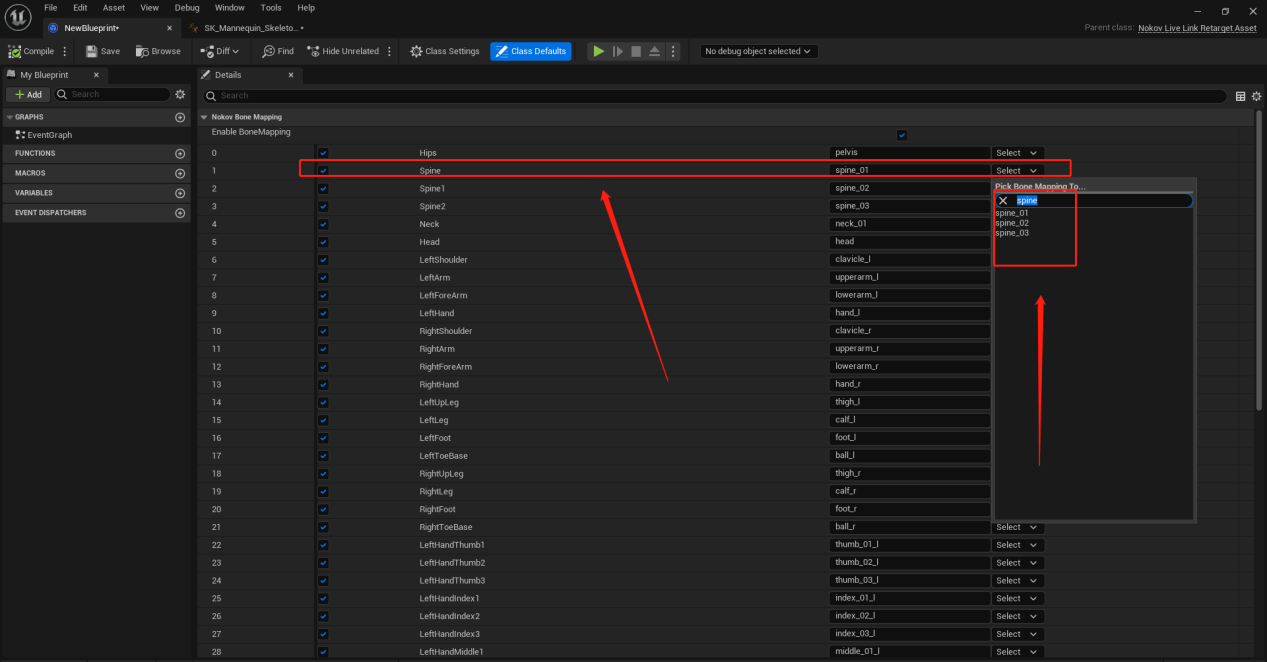The height and width of the screenshot is (662, 1267).
Task: Open Browse to asset in content browser
Action: [141, 51]
